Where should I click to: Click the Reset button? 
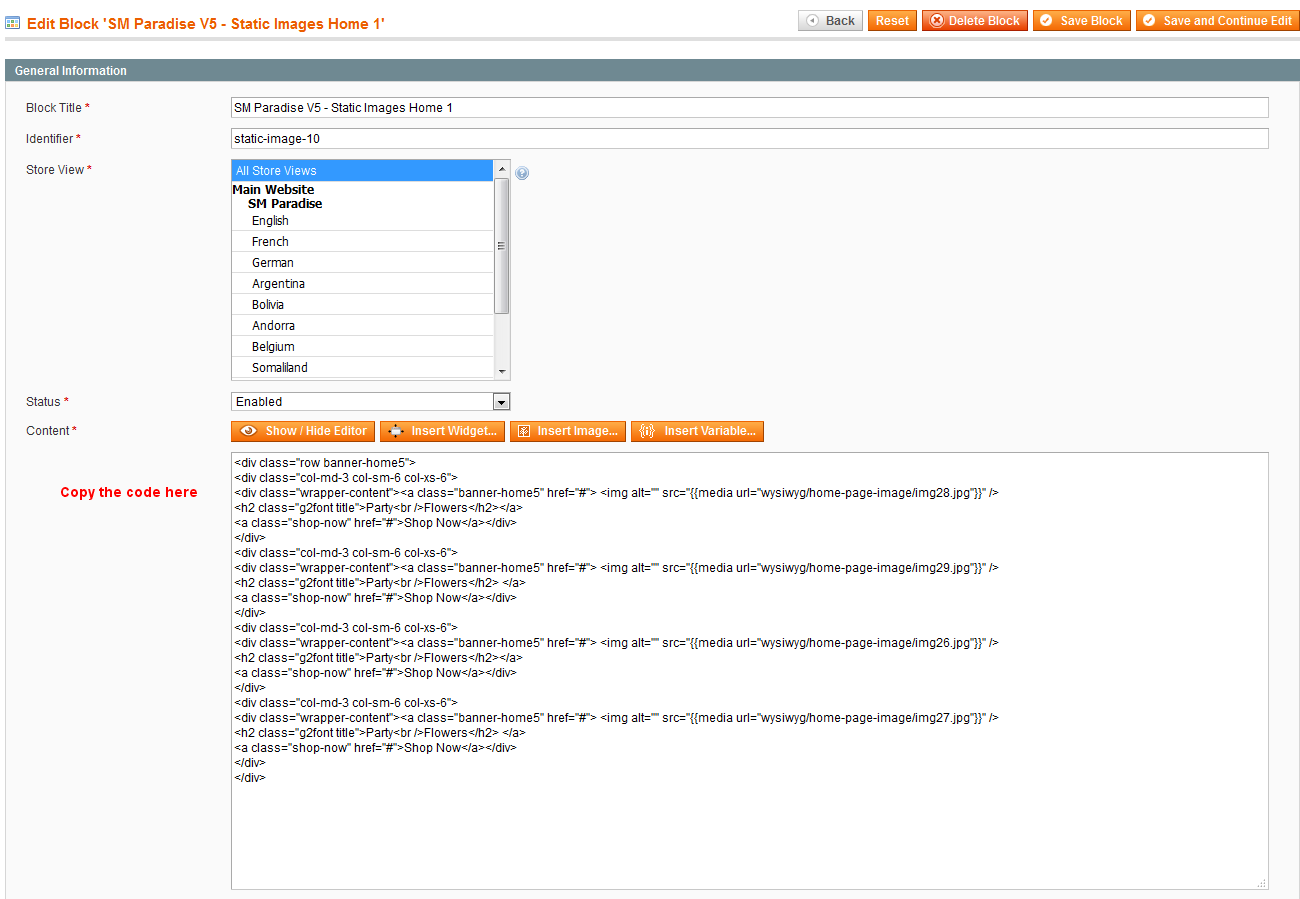point(892,21)
